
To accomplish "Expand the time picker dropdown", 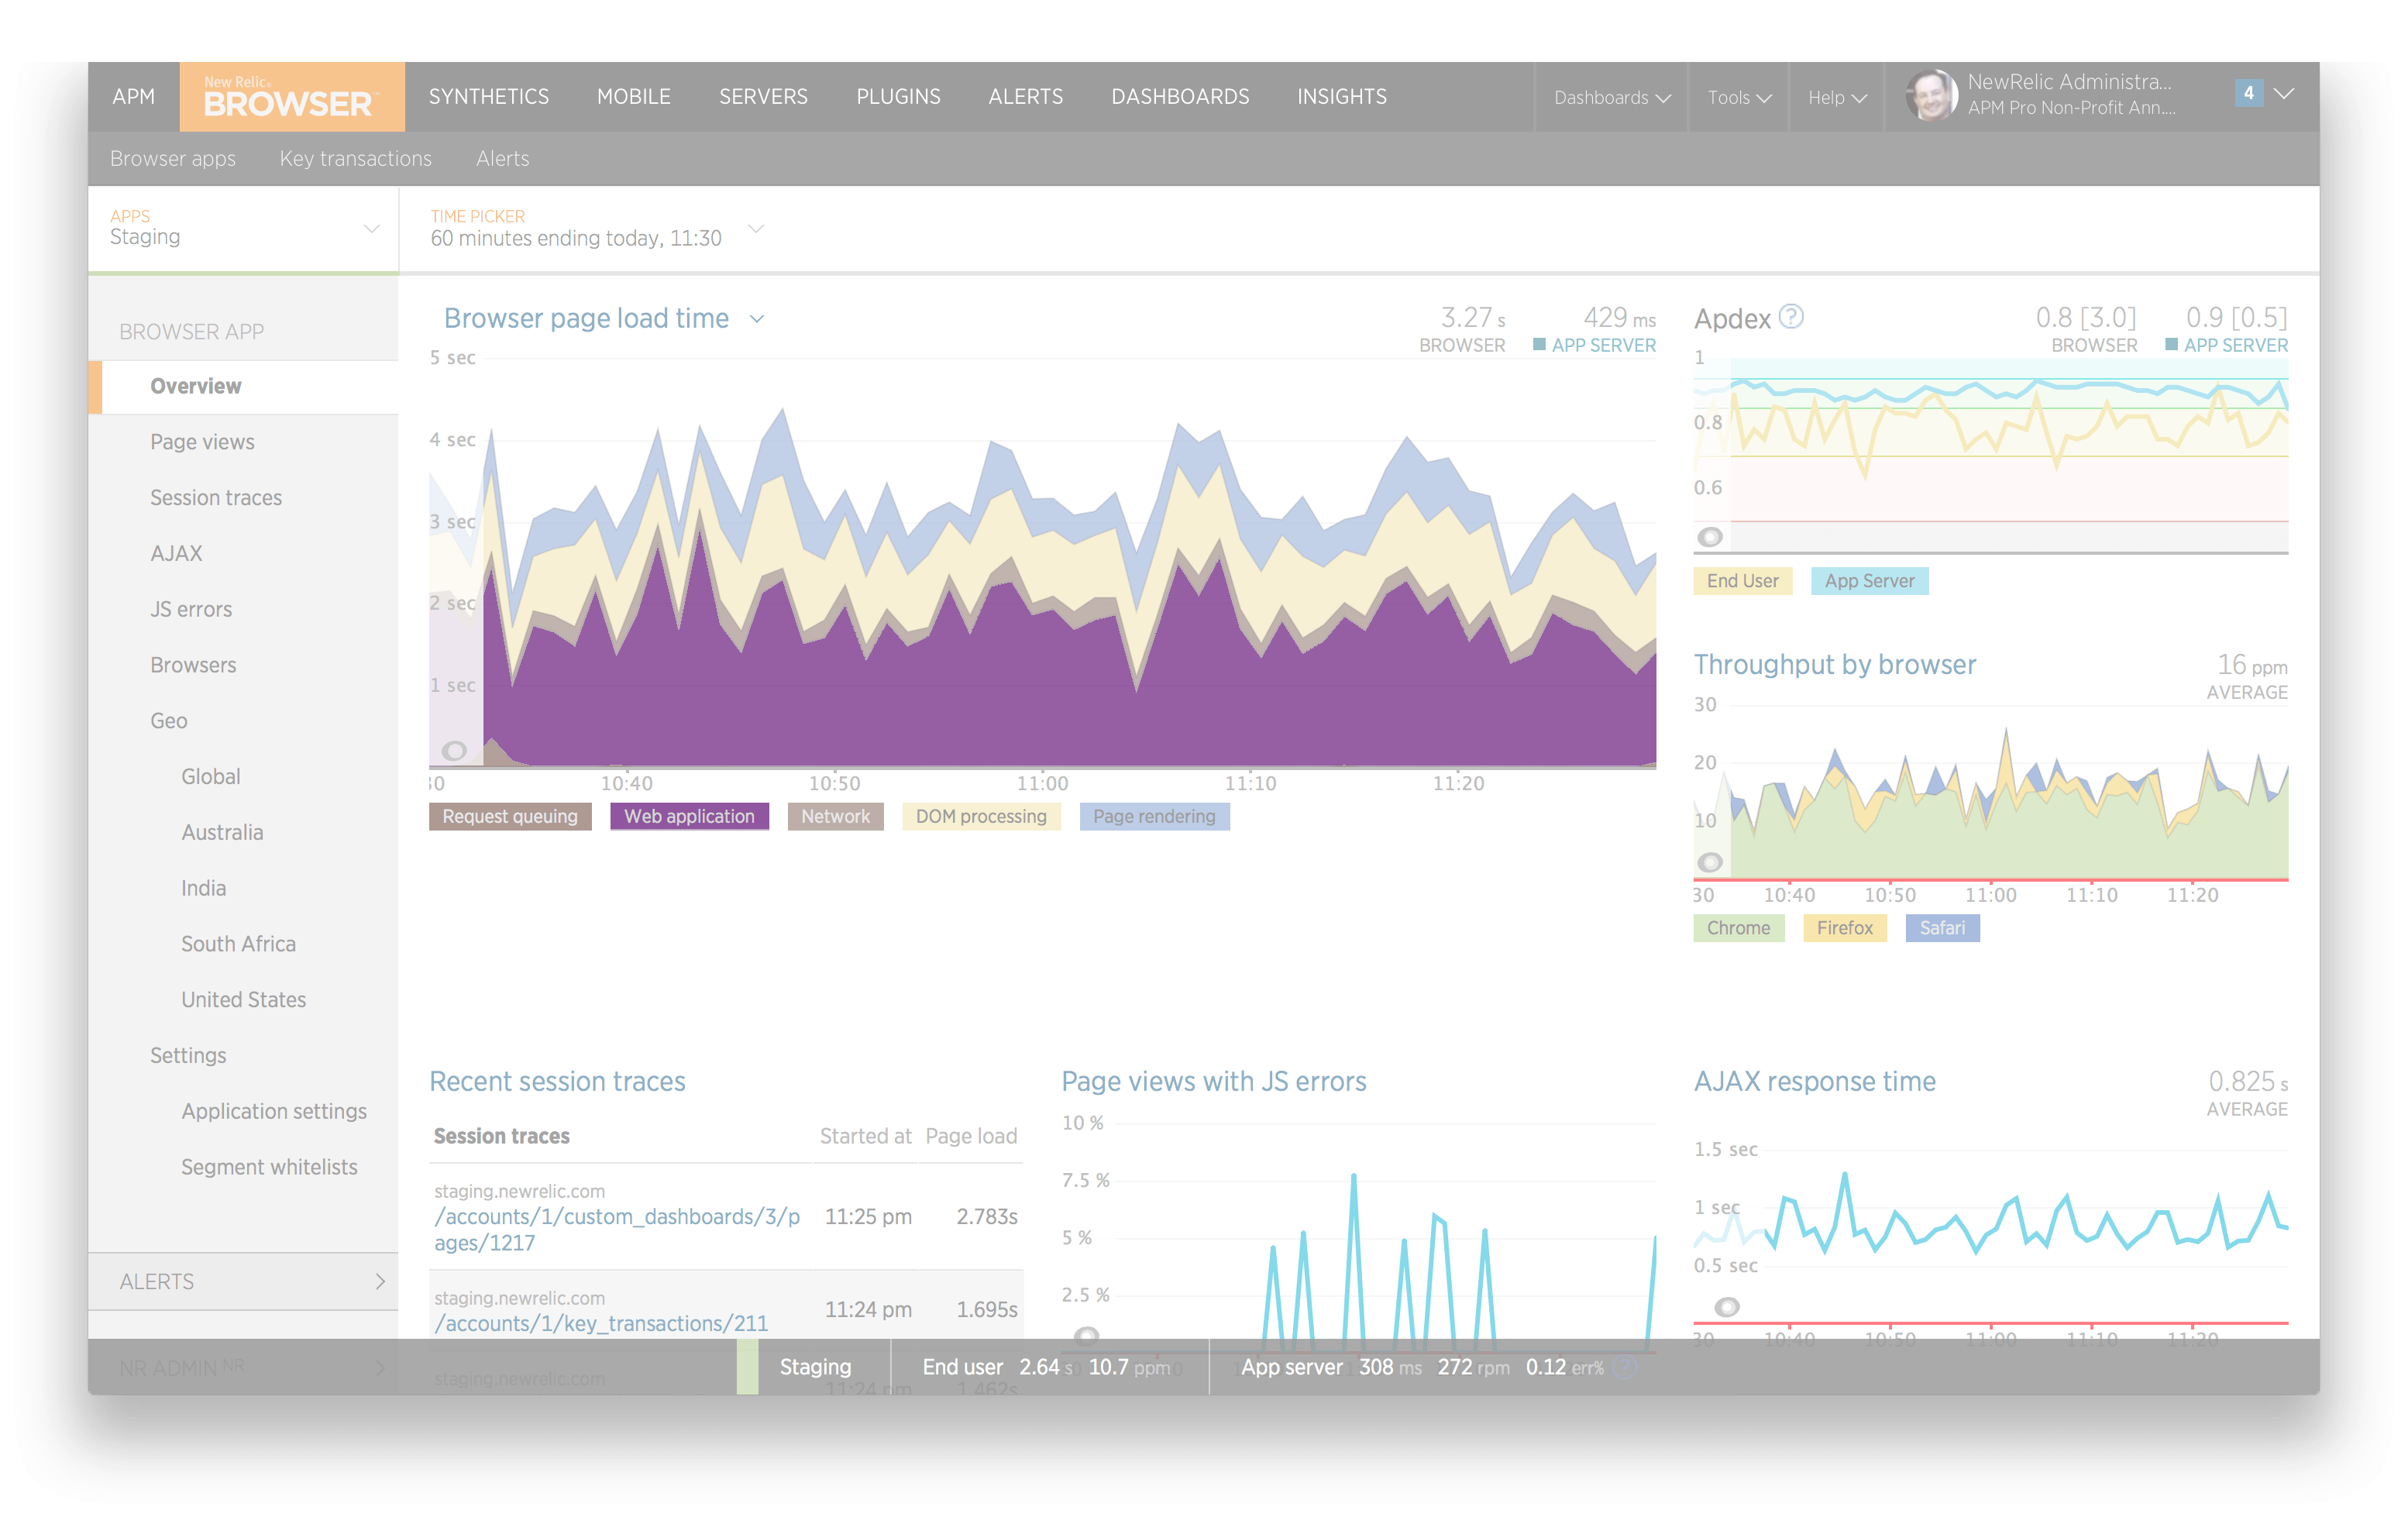I will pos(757,229).
